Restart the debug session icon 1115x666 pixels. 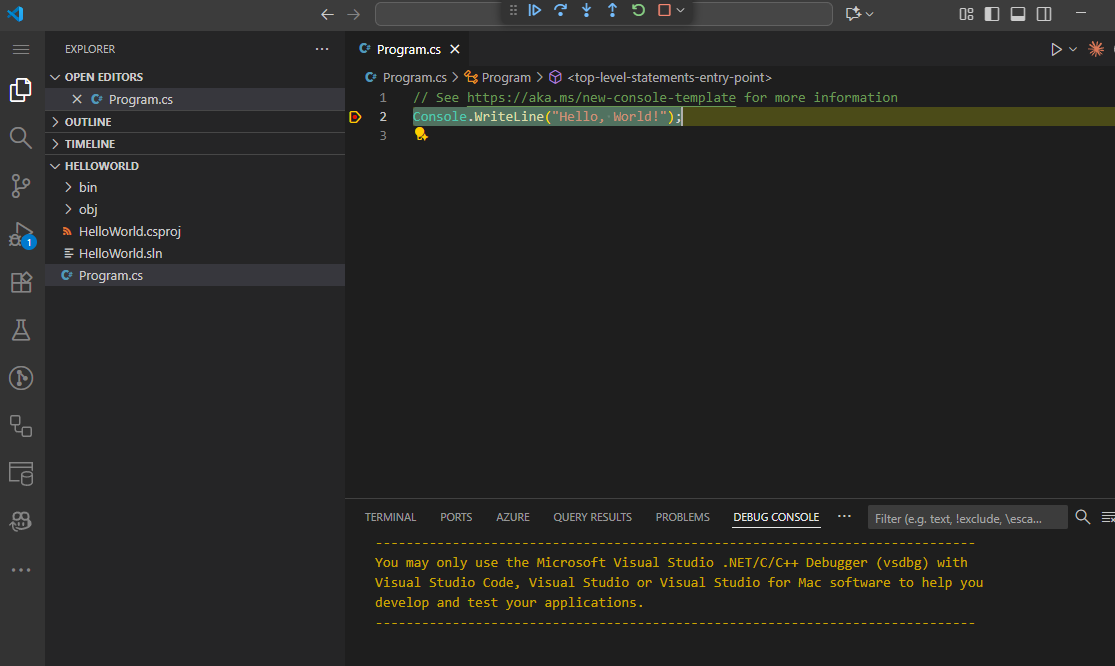click(x=637, y=11)
